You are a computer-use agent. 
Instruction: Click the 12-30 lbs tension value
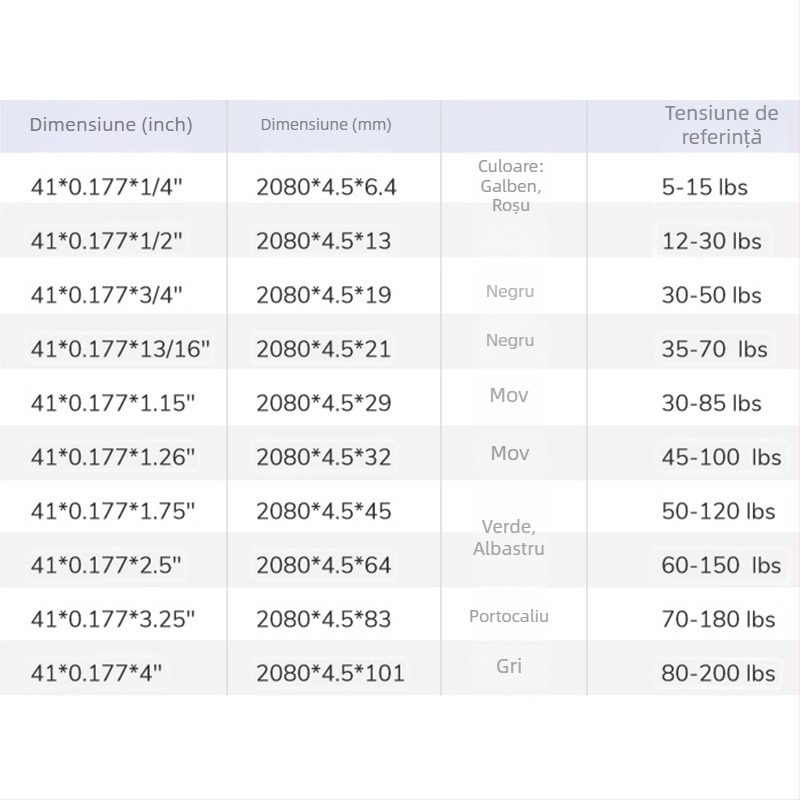(x=711, y=241)
